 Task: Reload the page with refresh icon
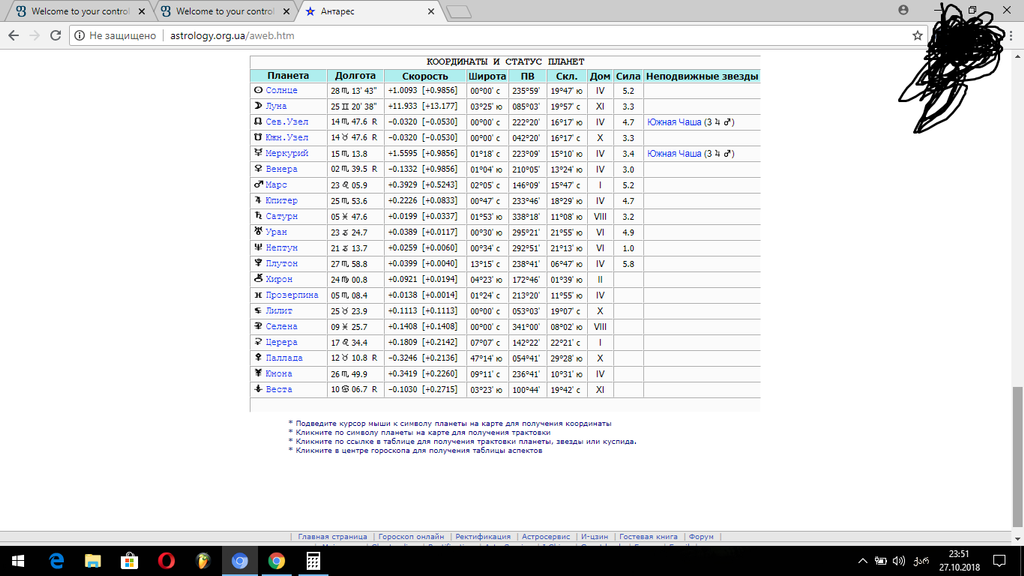pyautogui.click(x=56, y=35)
